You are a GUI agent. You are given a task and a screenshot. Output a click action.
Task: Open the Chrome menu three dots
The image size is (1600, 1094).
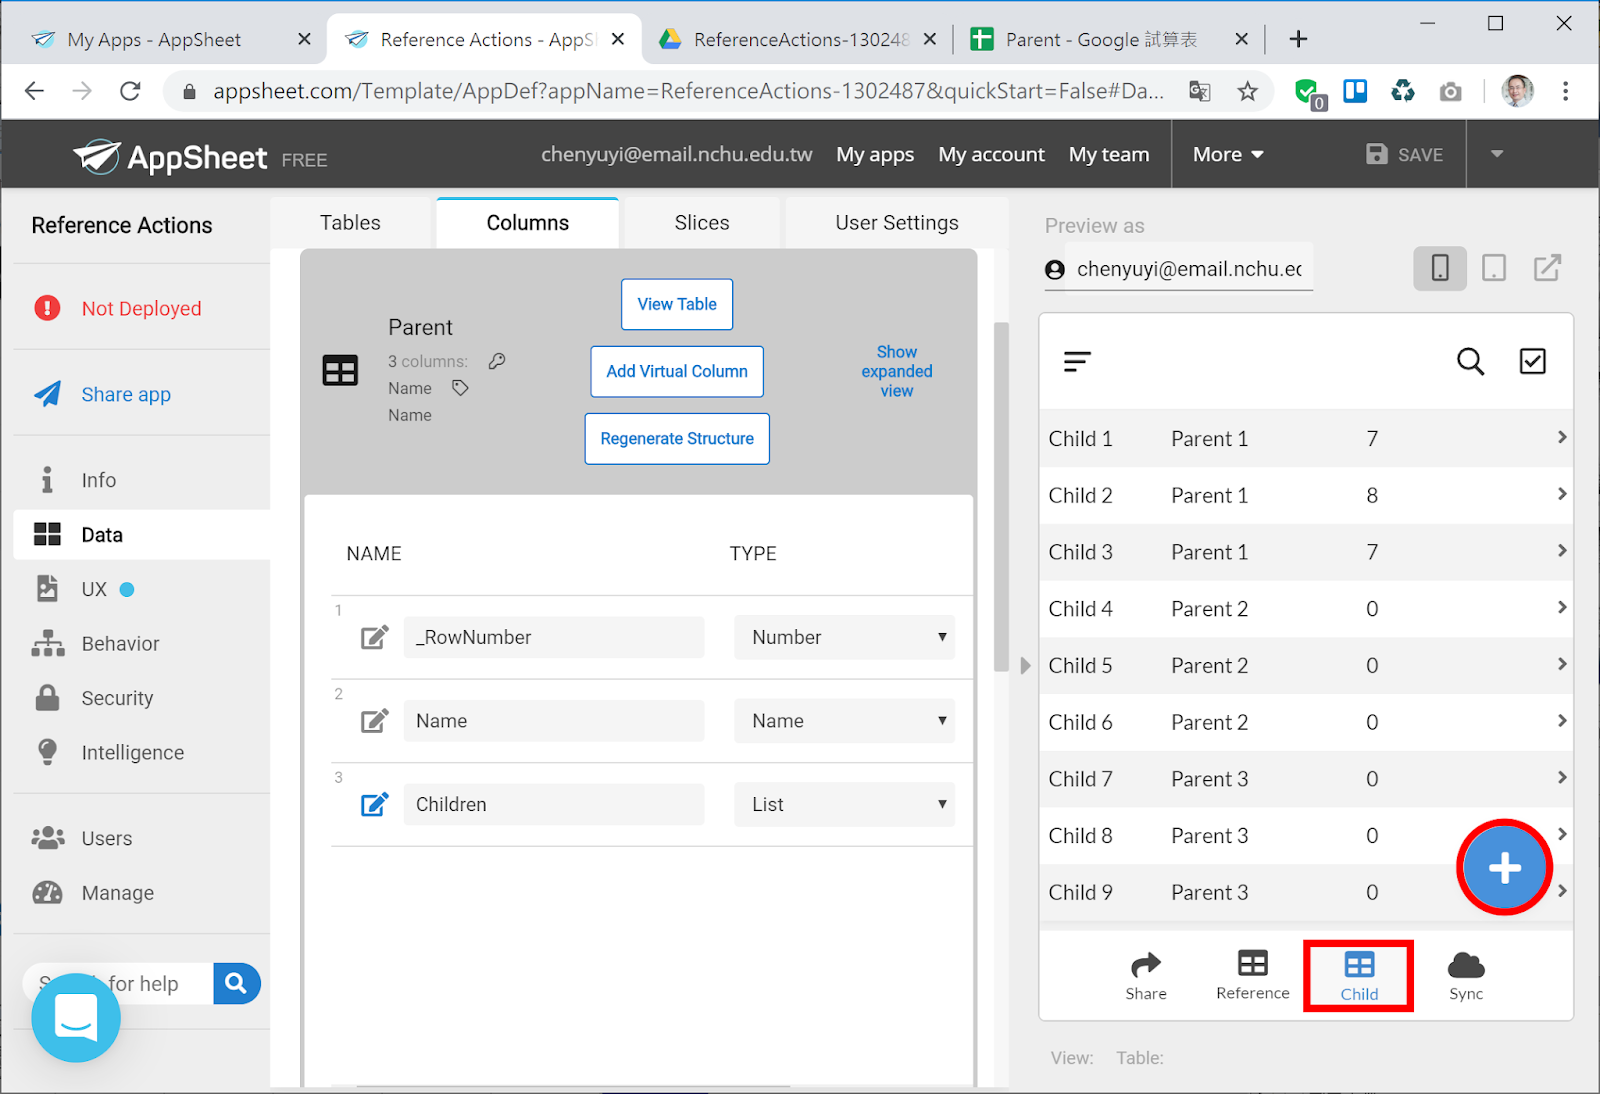[x=1566, y=91]
